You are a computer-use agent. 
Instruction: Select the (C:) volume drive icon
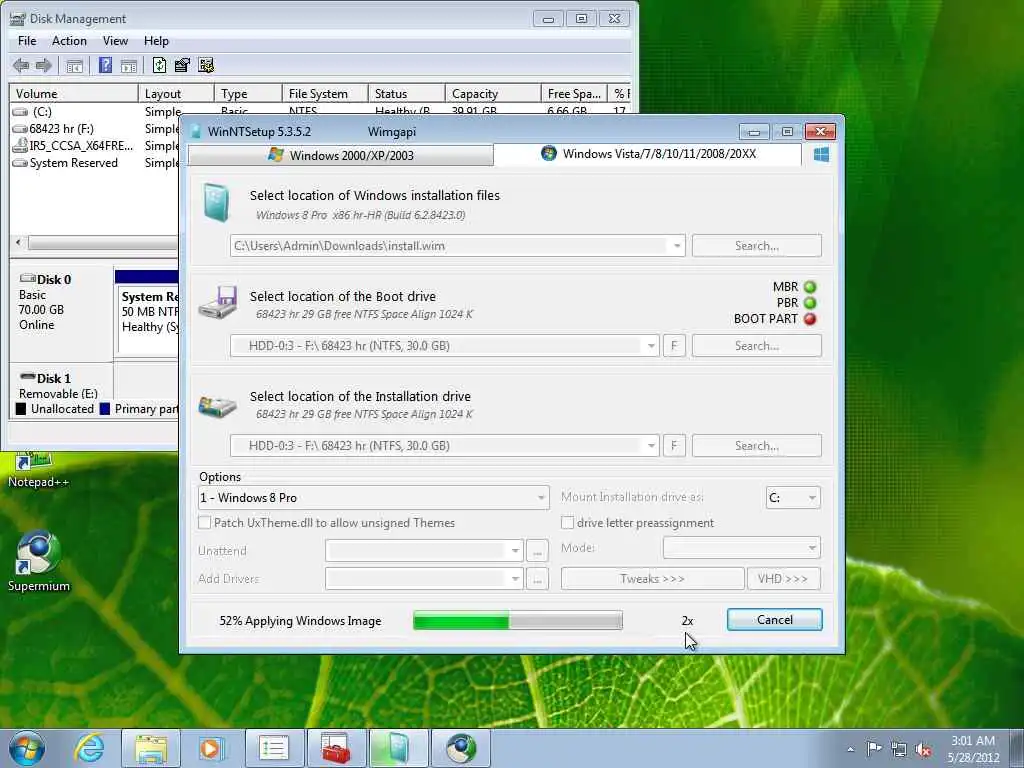[x=20, y=112]
